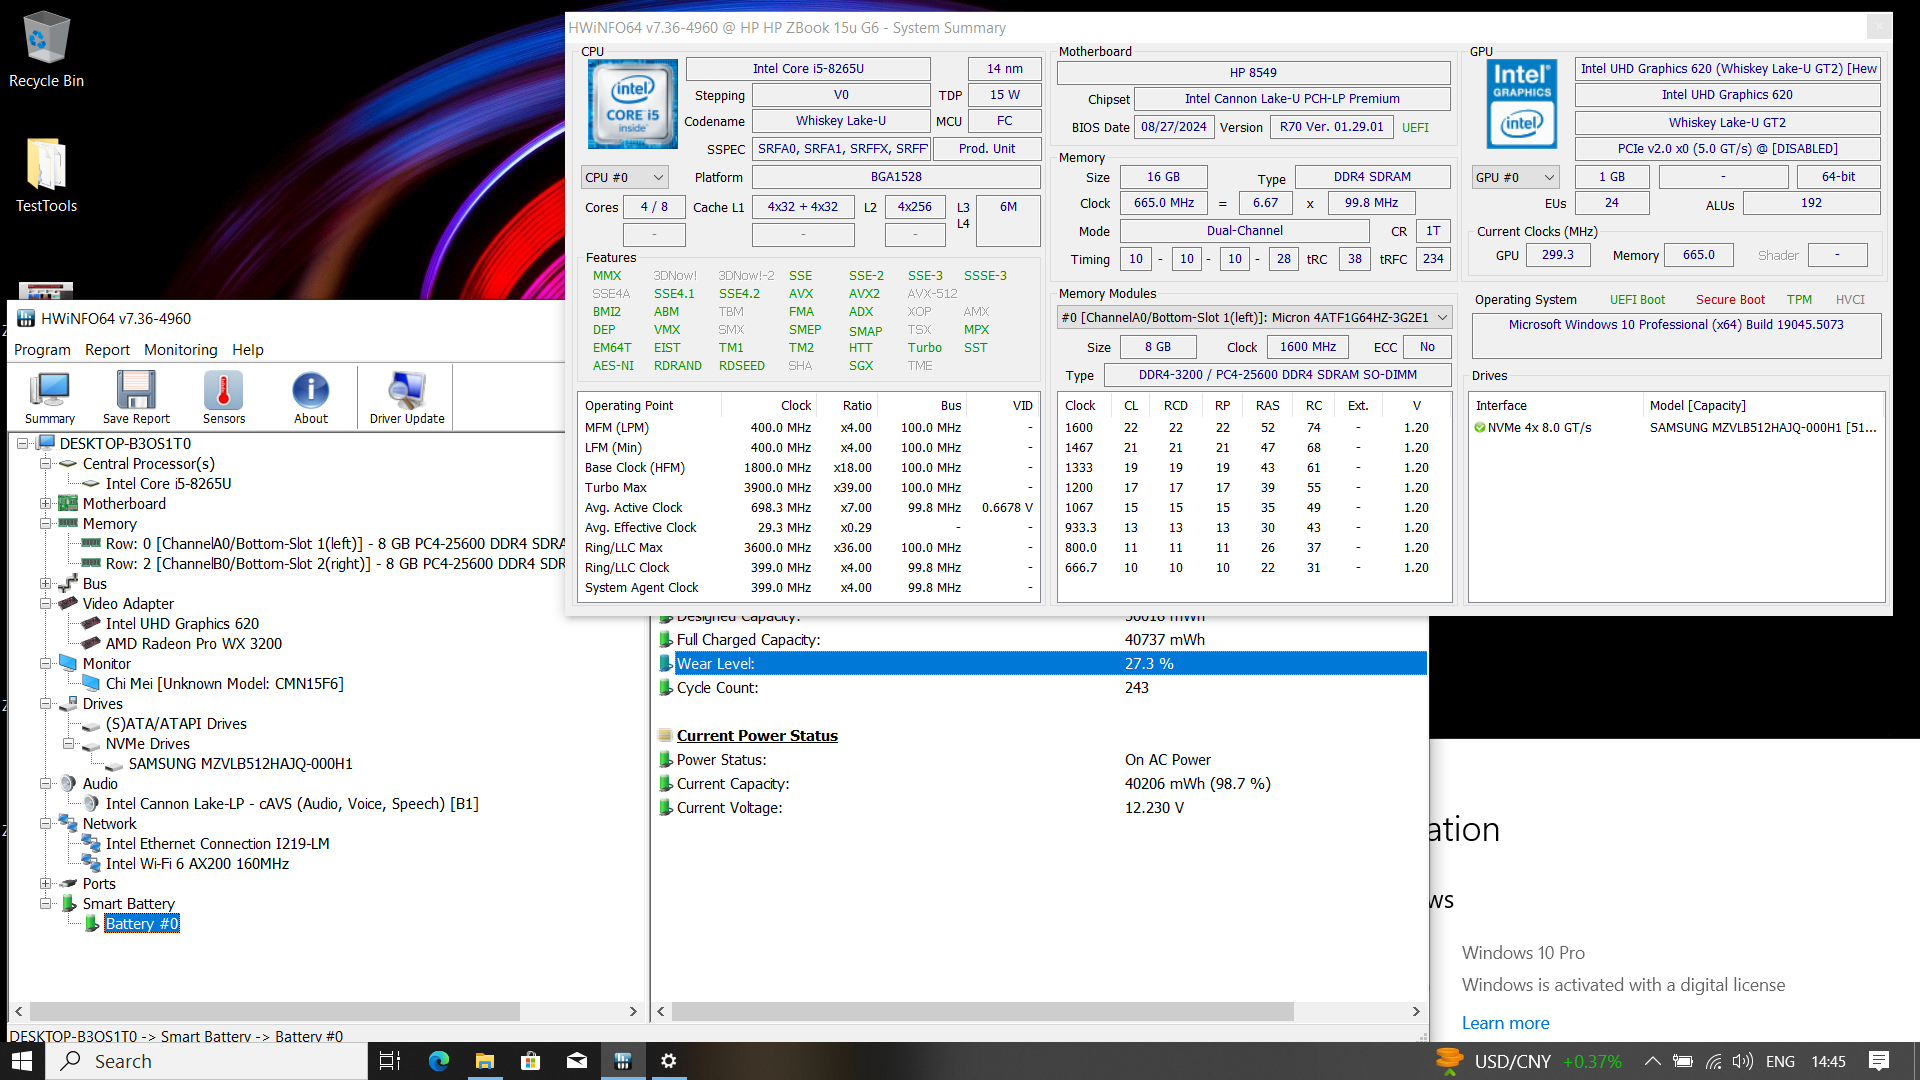Open the memory module selector dropdown
The width and height of the screenshot is (1920, 1080).
pyautogui.click(x=1254, y=317)
